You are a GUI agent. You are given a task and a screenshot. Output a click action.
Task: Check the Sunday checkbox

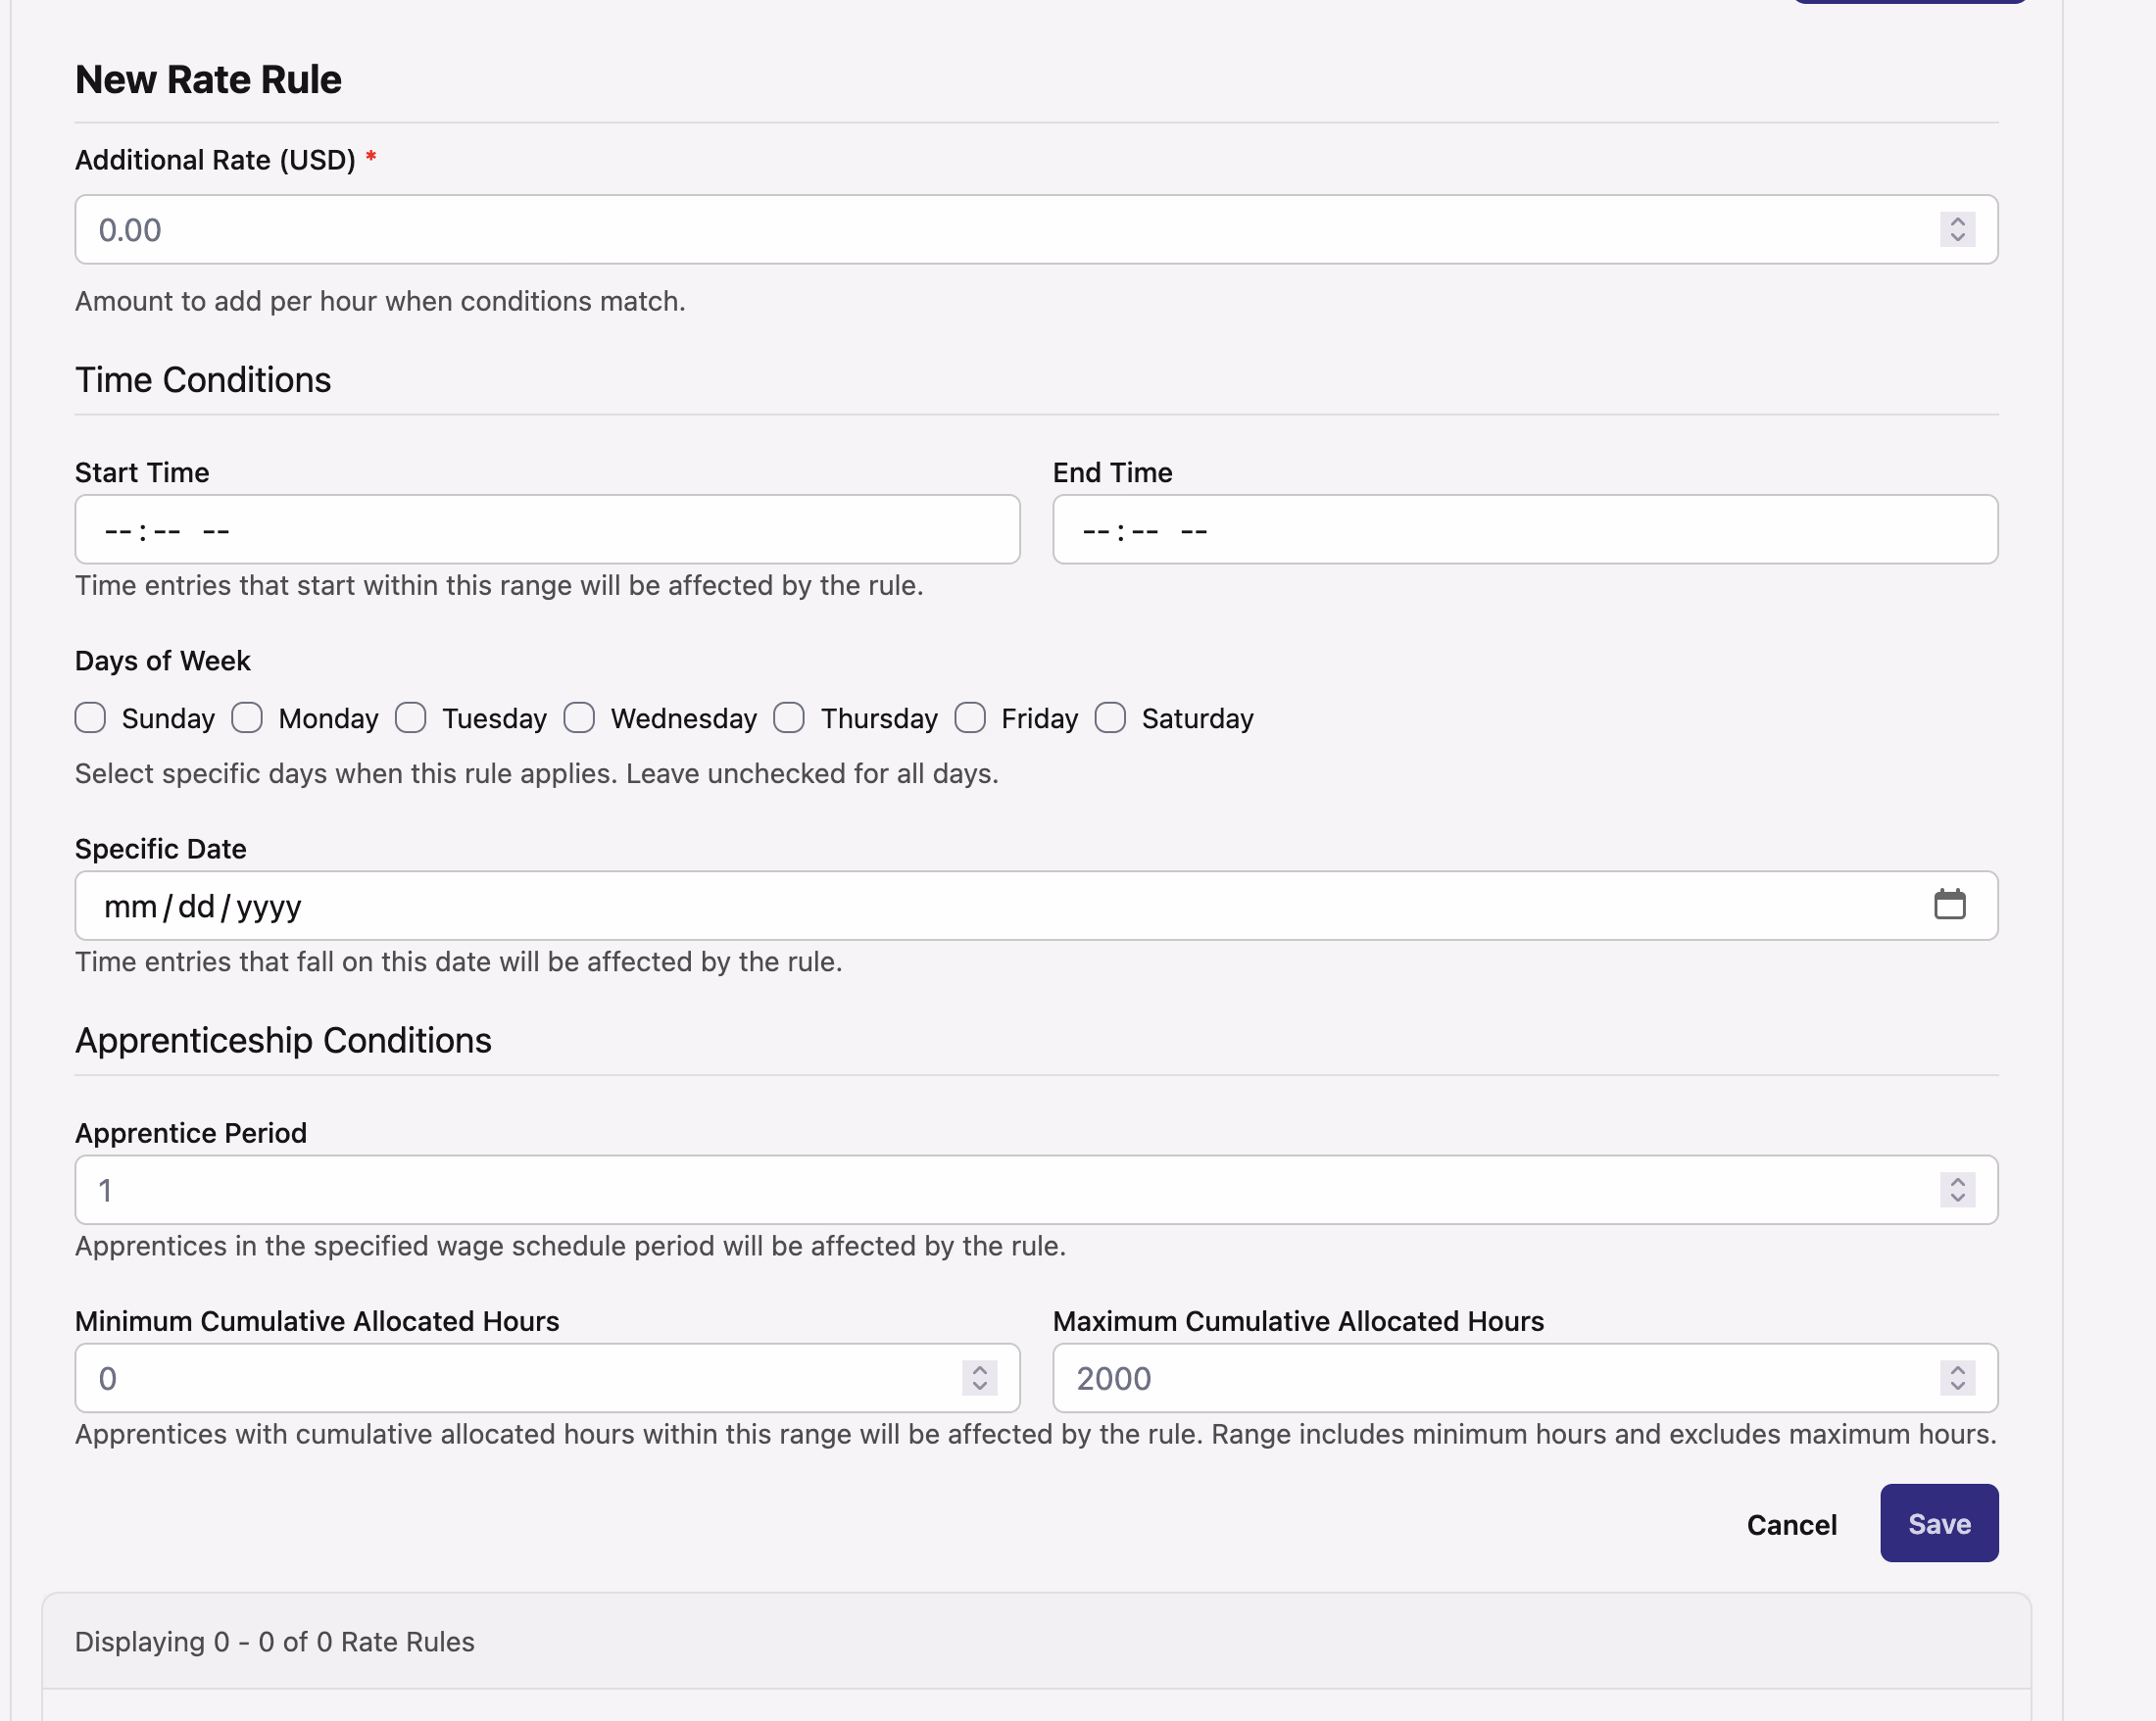pos(90,718)
